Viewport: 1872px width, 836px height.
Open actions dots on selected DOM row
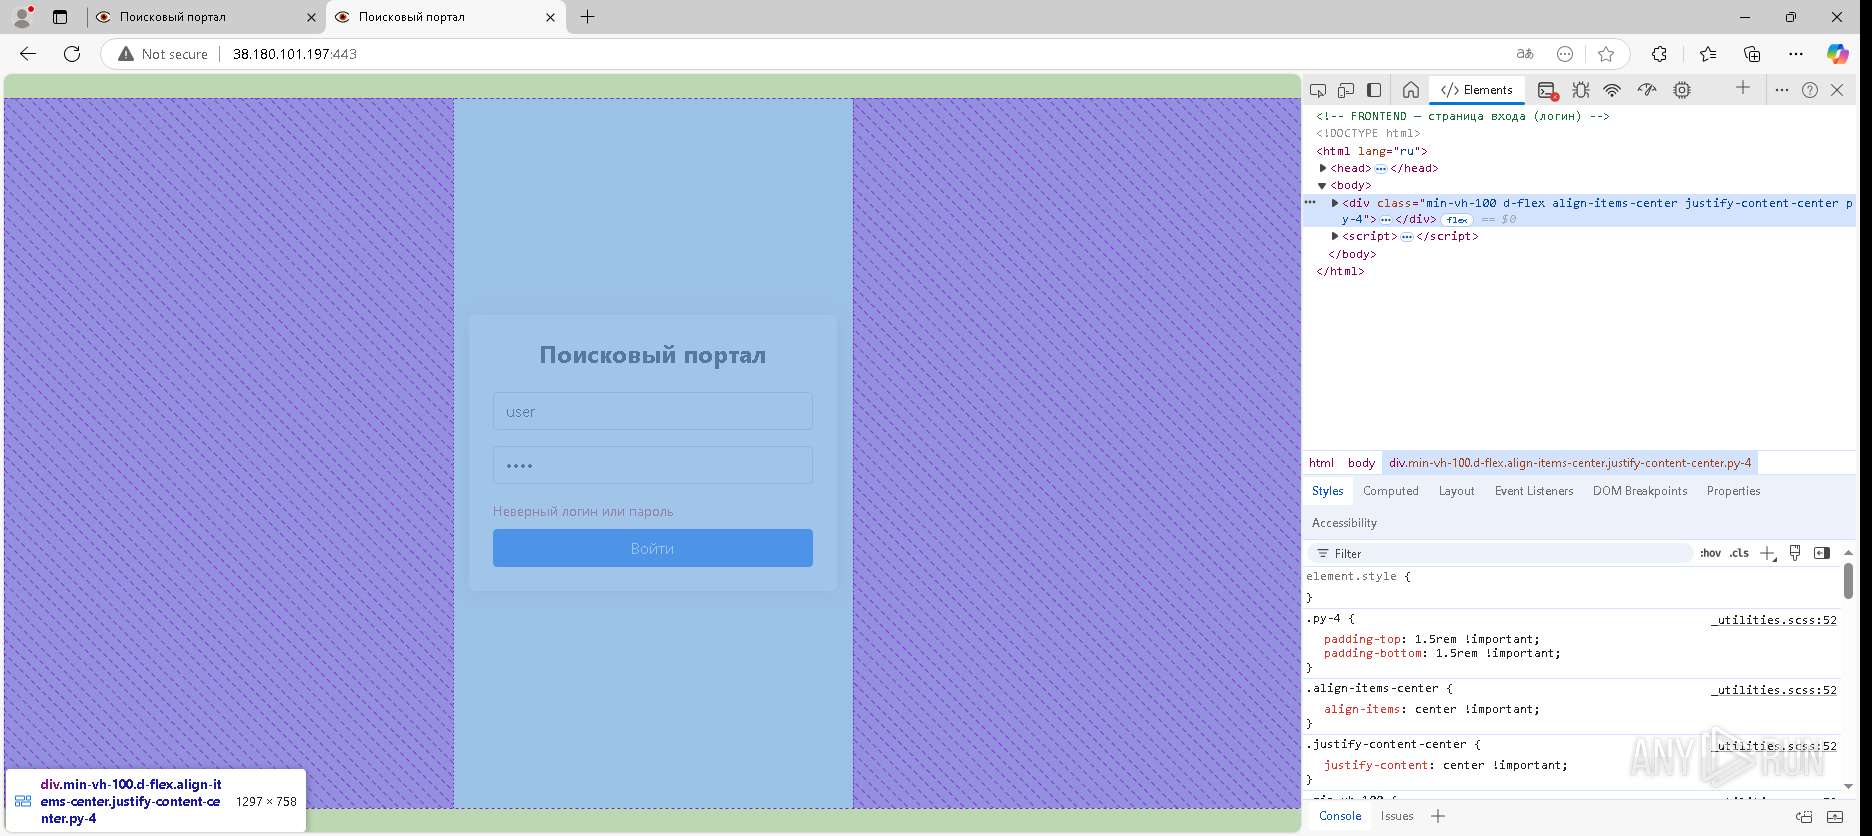[1310, 202]
